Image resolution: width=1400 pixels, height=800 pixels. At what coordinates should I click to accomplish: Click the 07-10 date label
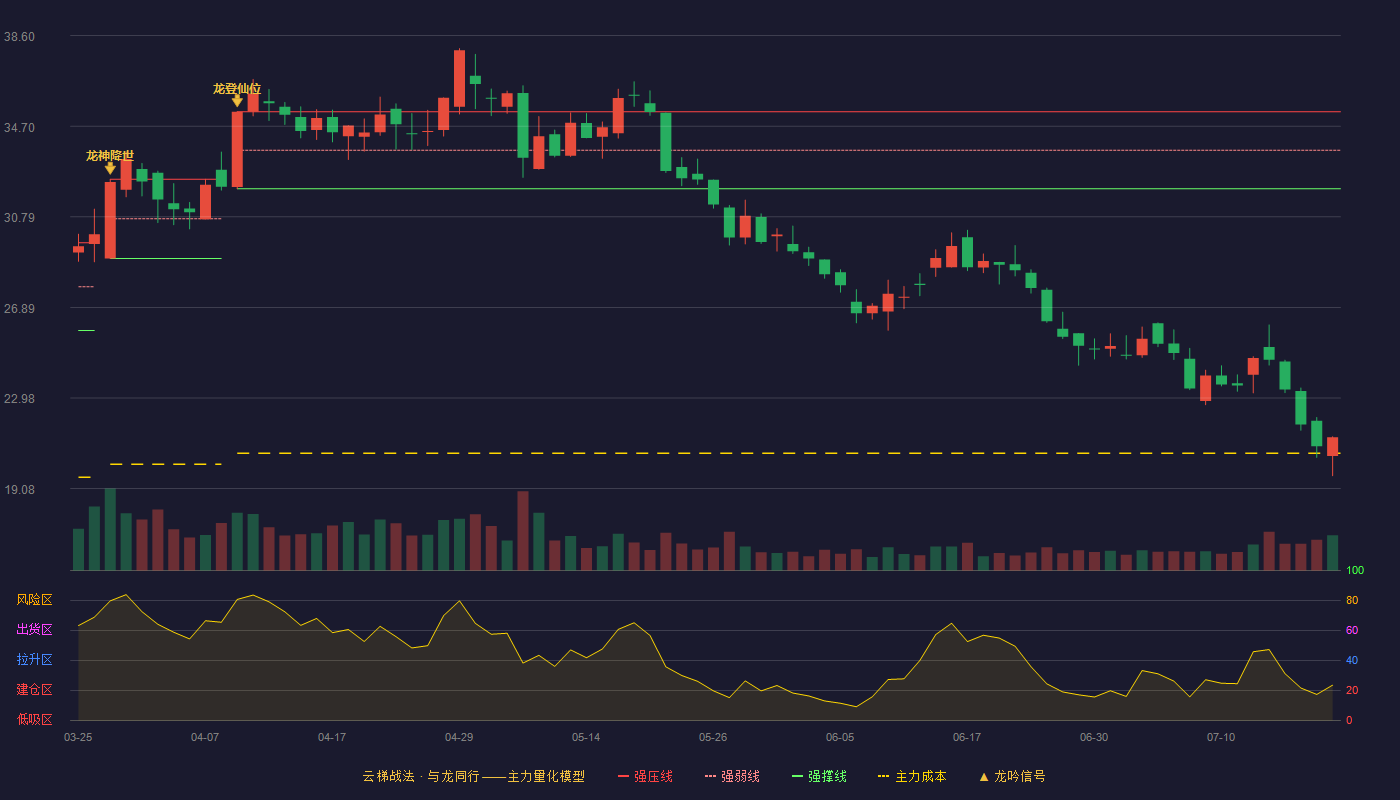tap(1221, 737)
